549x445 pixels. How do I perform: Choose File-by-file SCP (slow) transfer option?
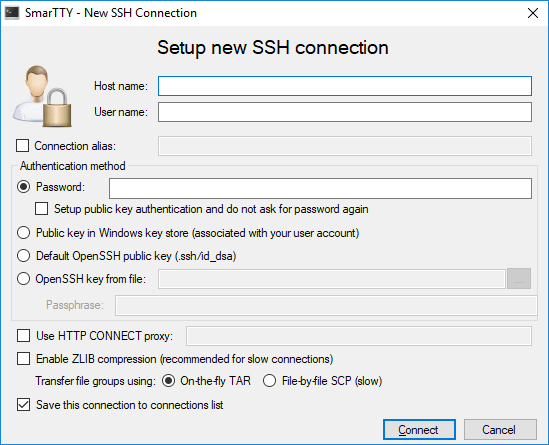[269, 381]
